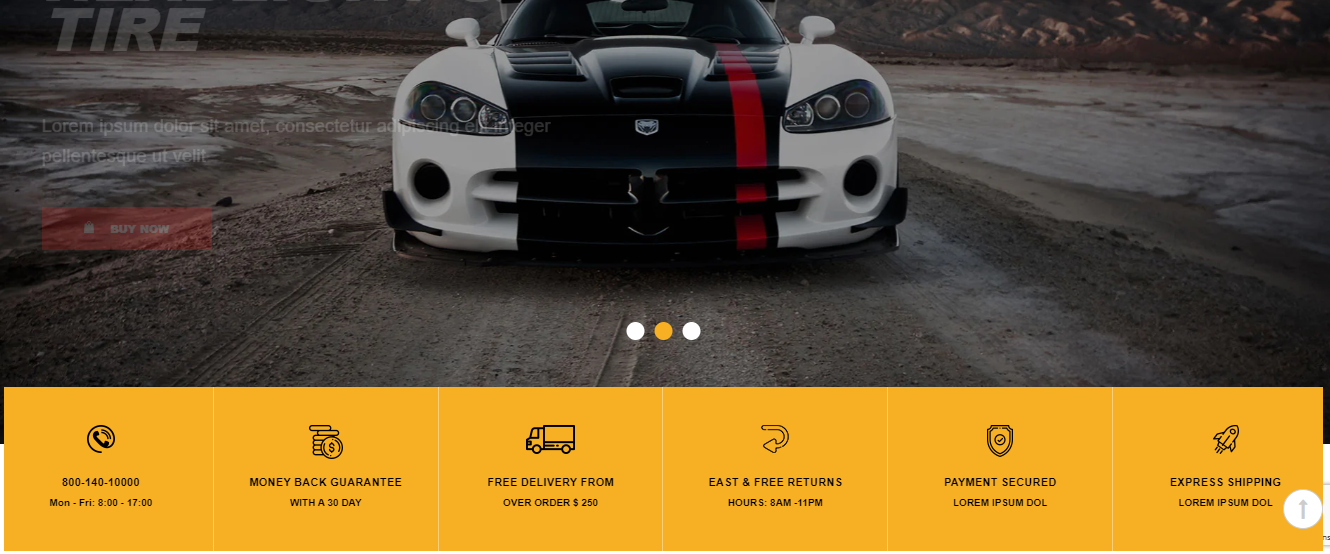This screenshot has width=1330, height=554.
Task: Click the express shipping rocket icon
Action: coord(1226,439)
